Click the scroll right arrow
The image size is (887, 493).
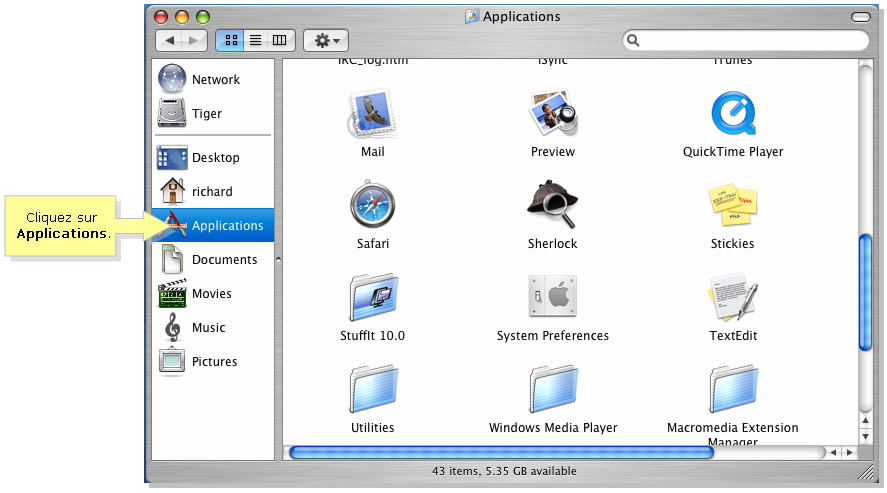[x=849, y=452]
